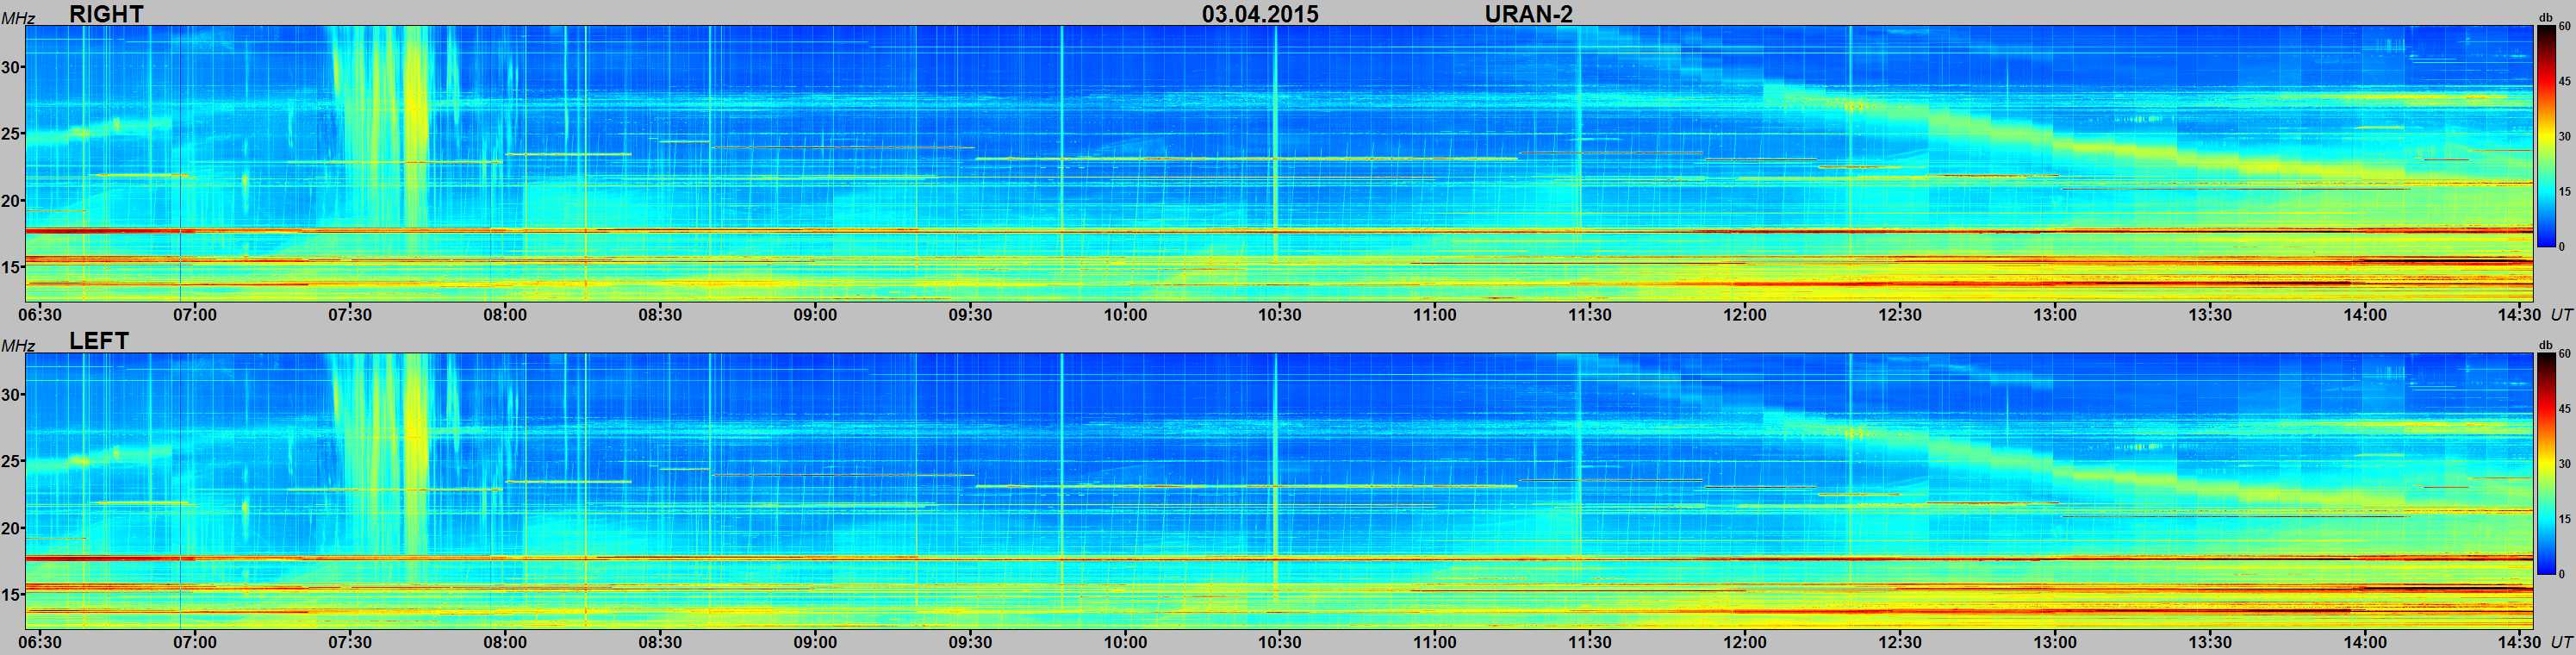Screen dimensions: 2576x655
Task: Click the 11:00 time label under the RIGHT panel
Action: pyautogui.click(x=1435, y=314)
